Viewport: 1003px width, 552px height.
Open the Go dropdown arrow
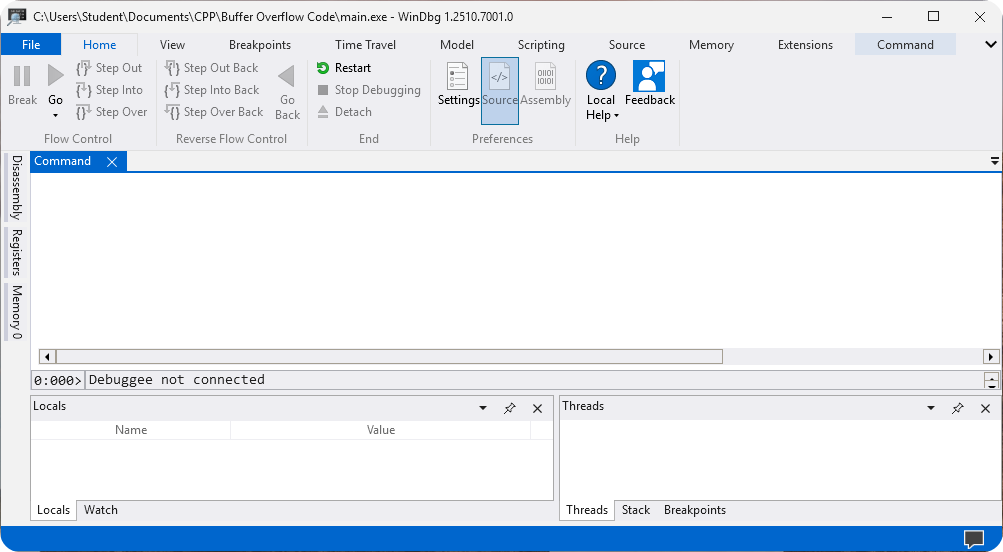point(55,115)
